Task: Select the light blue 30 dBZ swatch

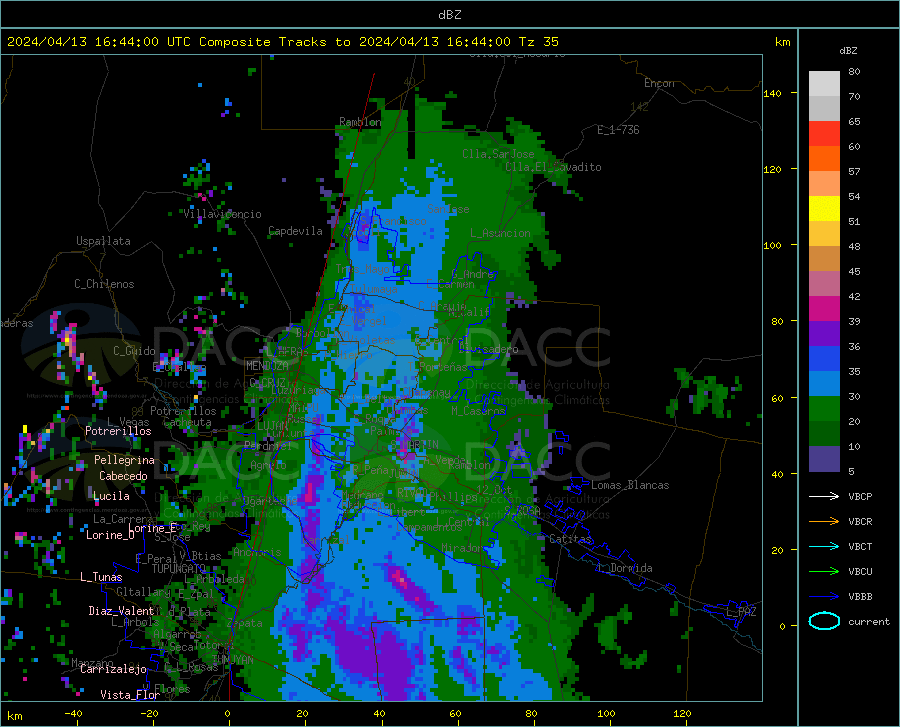Action: tap(824, 384)
